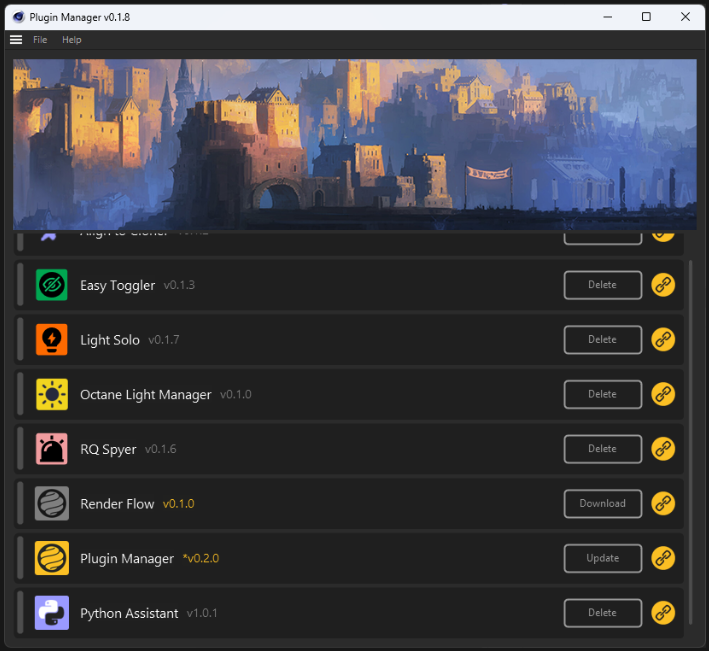The width and height of the screenshot is (709, 651).
Task: Open the Light Solo link icon
Action: [x=663, y=340]
